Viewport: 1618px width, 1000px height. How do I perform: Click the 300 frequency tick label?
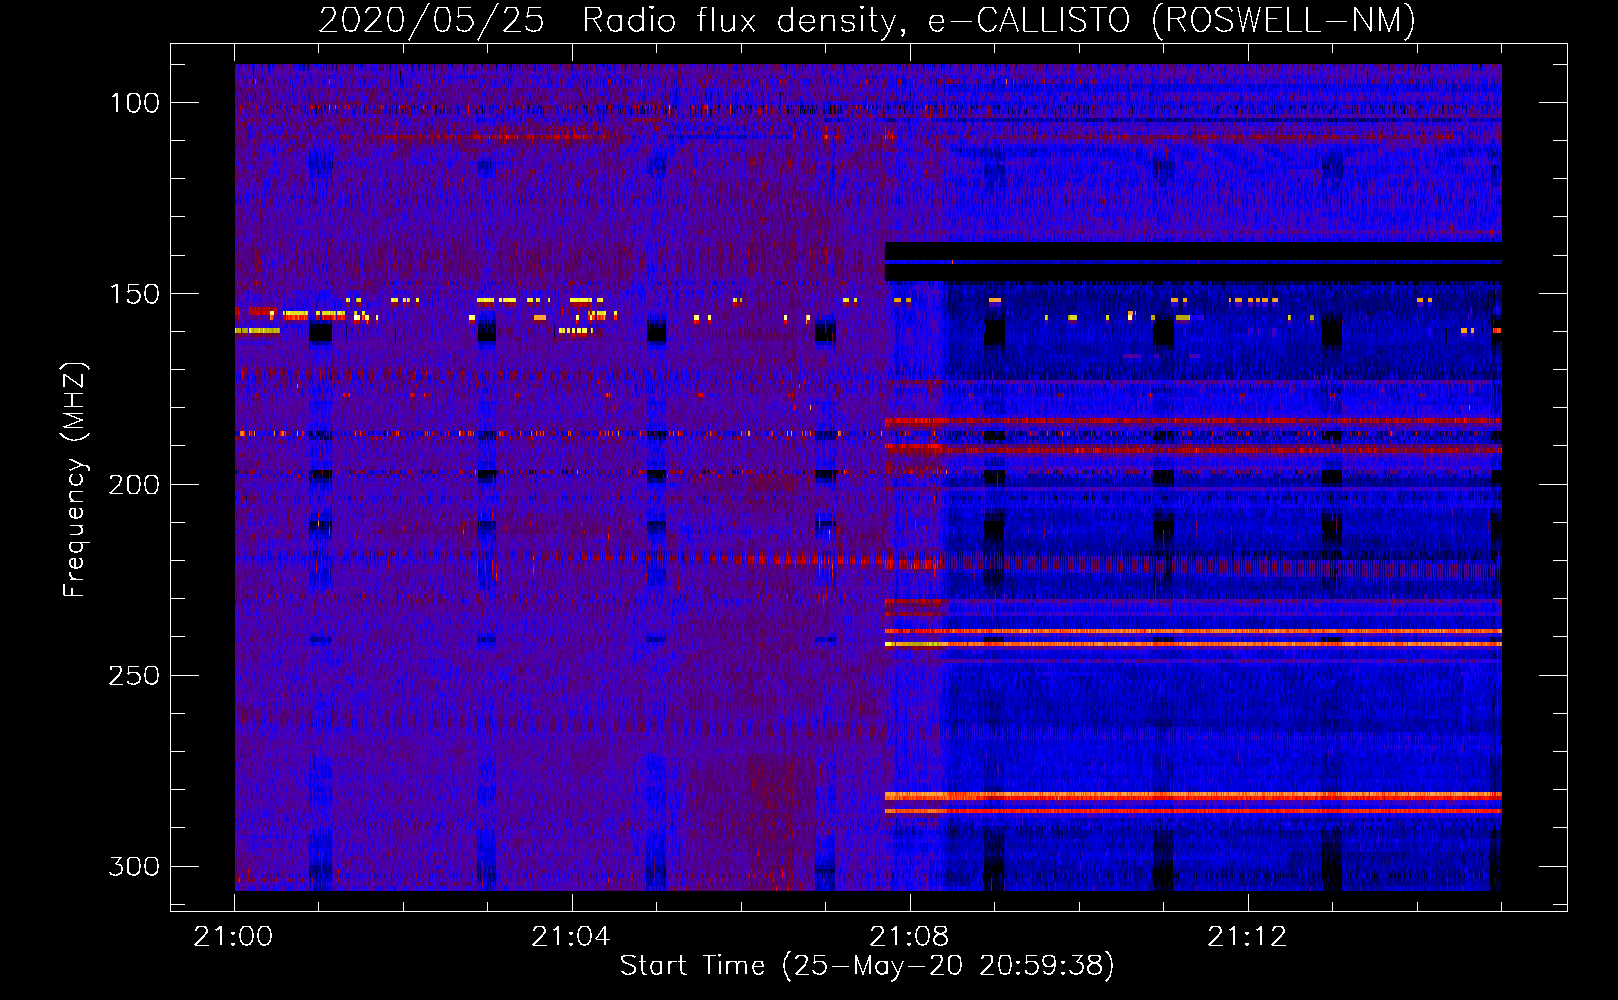(x=135, y=866)
